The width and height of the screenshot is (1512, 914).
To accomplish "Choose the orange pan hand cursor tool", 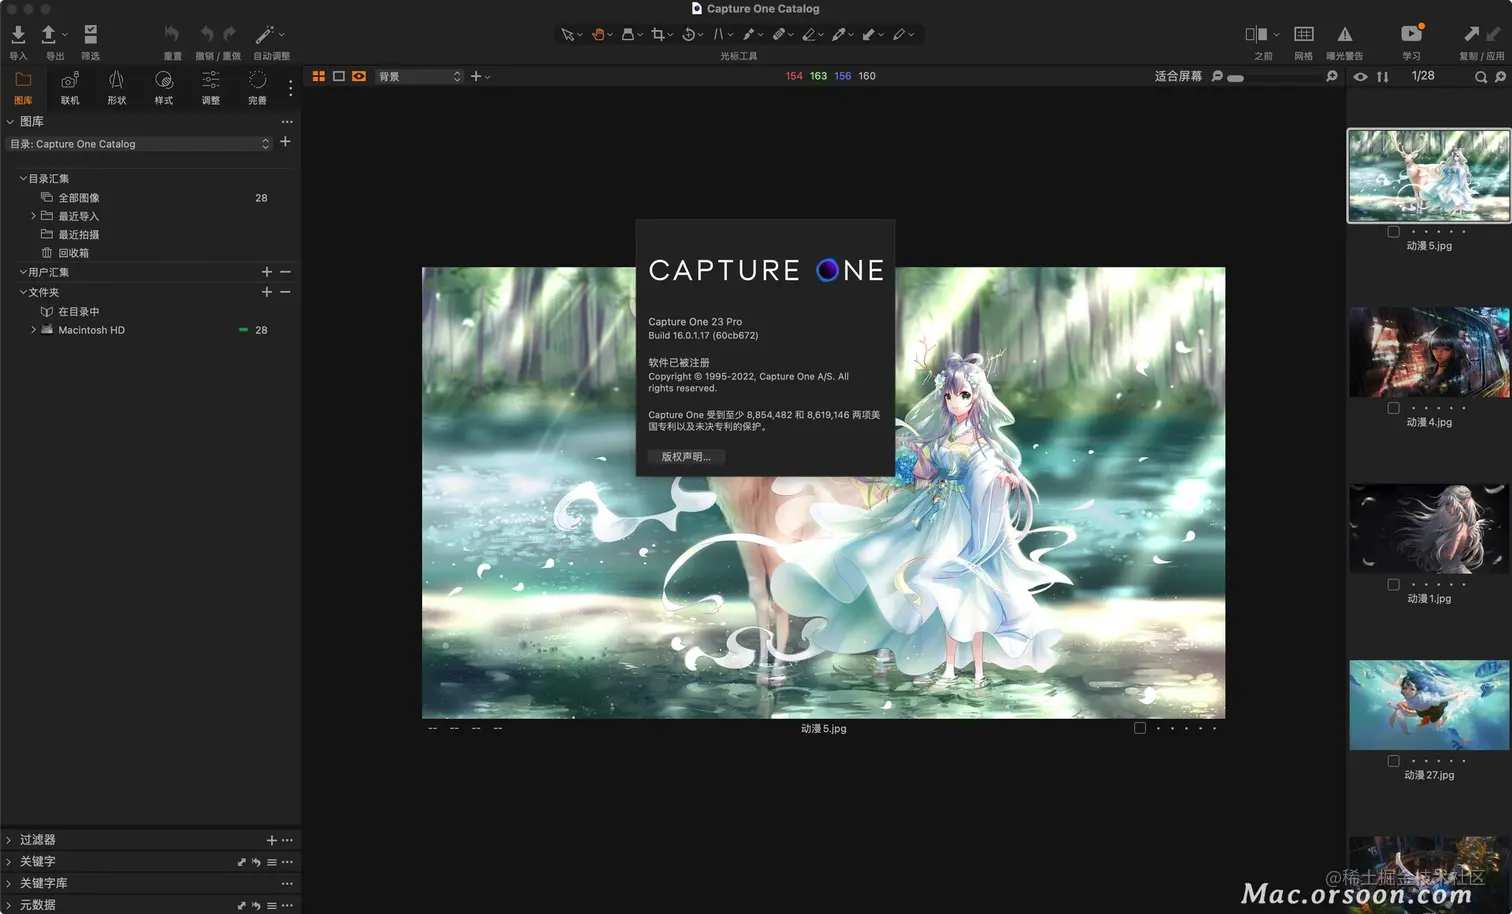I will (598, 34).
